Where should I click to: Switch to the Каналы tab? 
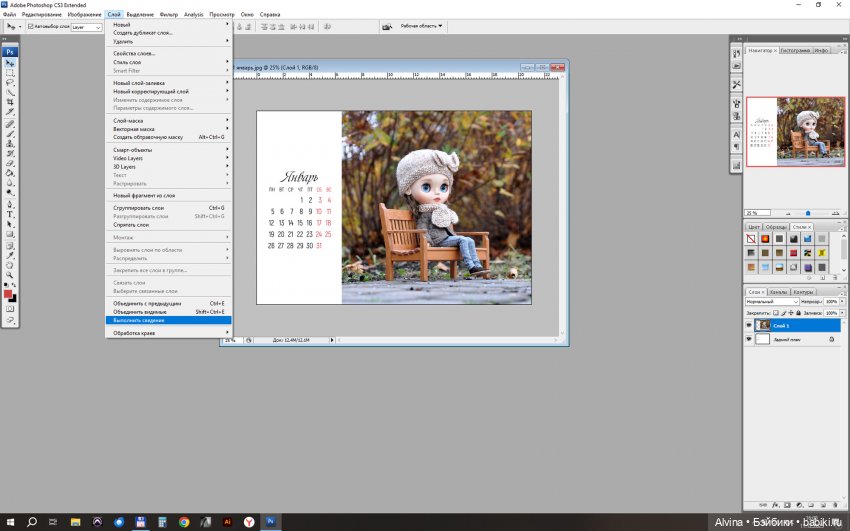(779, 292)
